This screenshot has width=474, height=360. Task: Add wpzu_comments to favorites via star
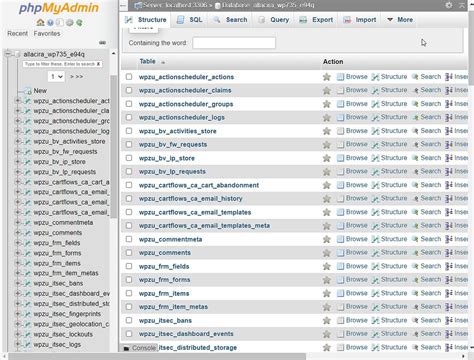pyautogui.click(x=327, y=253)
